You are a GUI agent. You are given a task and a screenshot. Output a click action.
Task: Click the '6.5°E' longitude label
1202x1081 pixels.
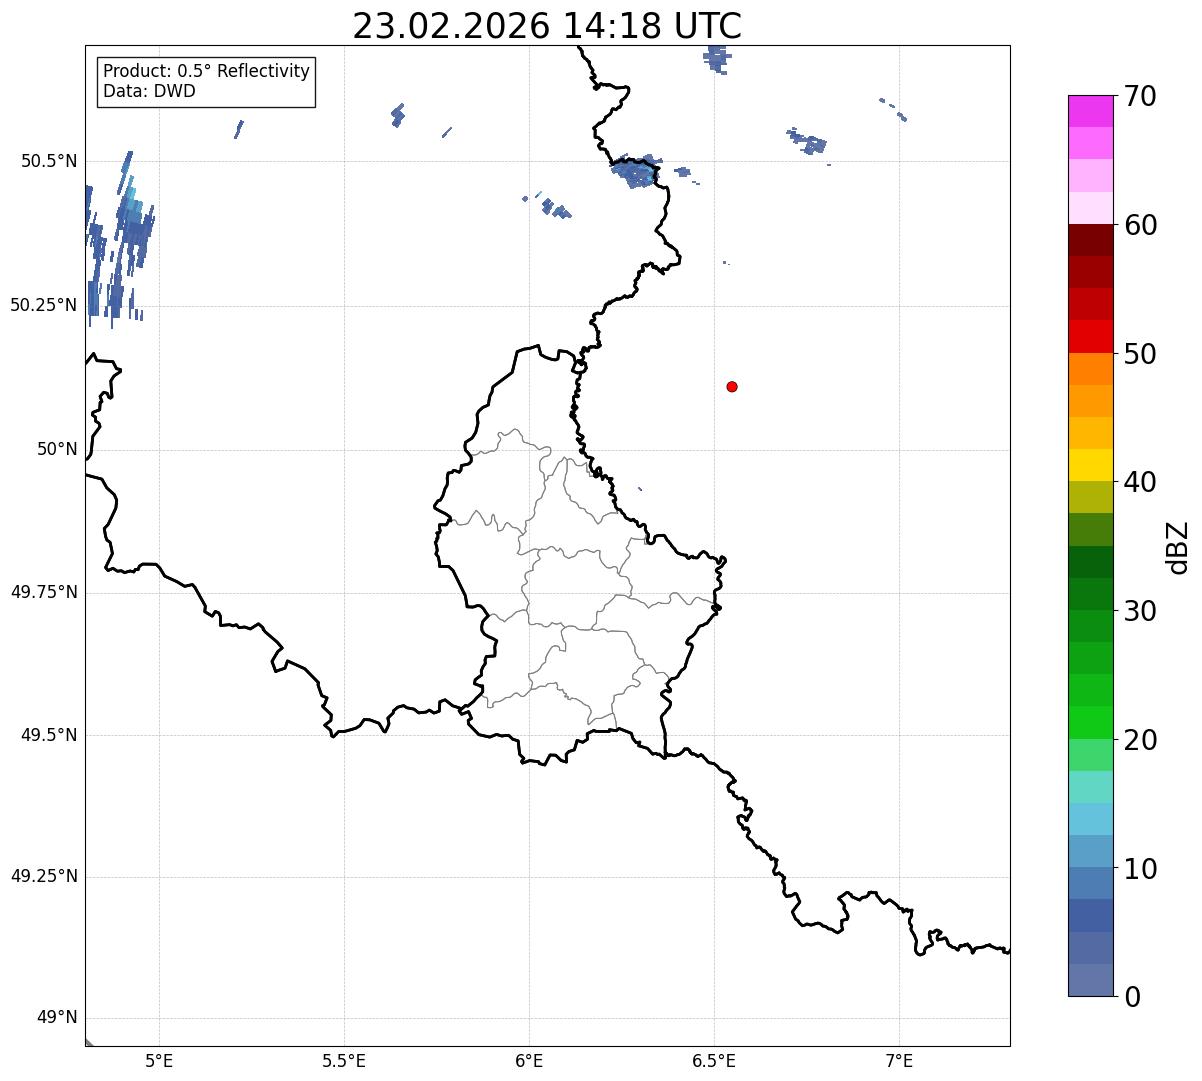[x=714, y=1060]
